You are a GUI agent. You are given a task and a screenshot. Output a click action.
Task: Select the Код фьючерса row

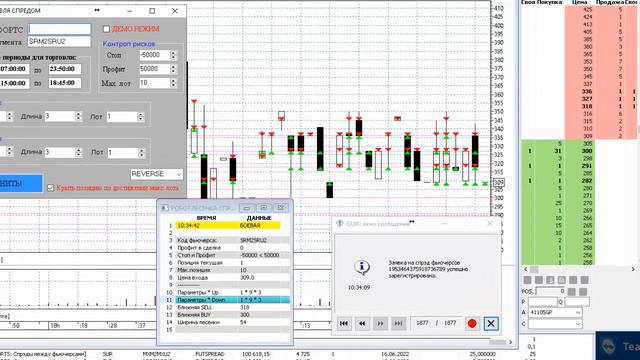coord(233,240)
